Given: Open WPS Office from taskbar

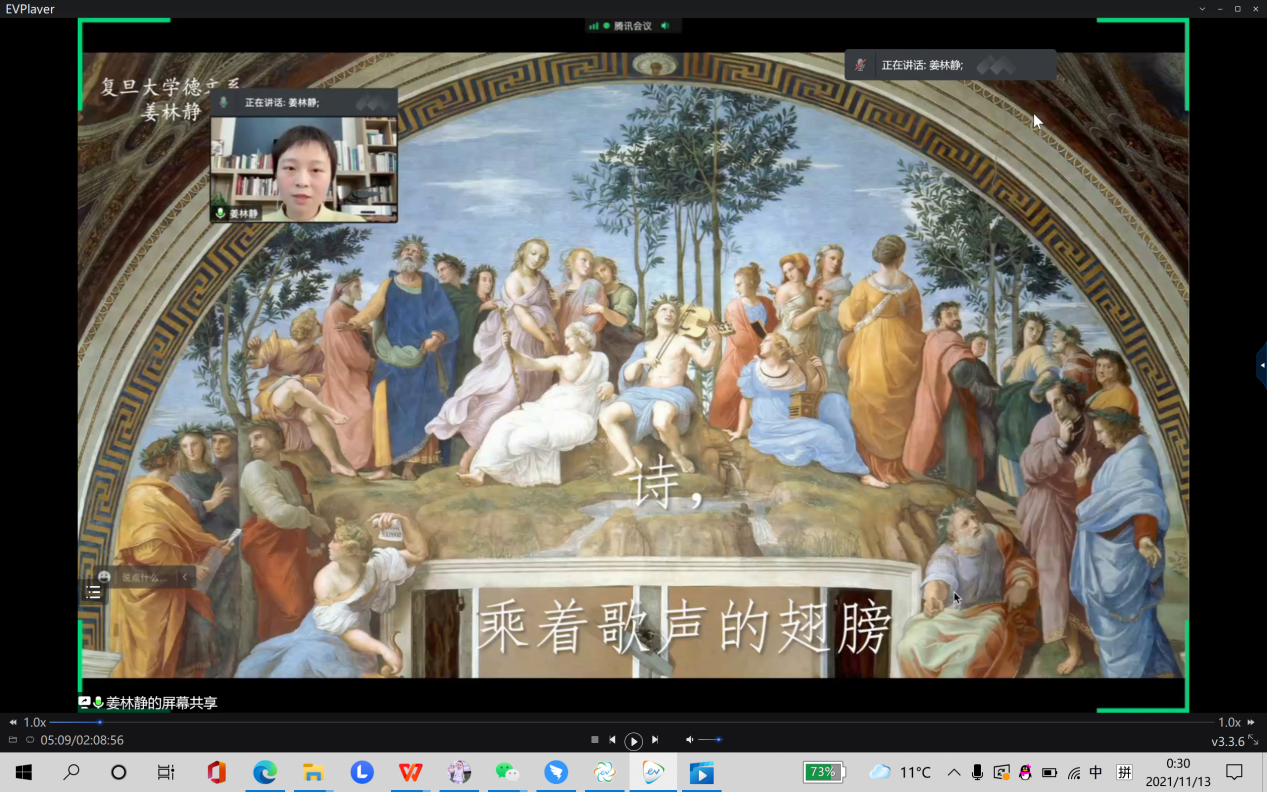Looking at the screenshot, I should click(x=410, y=772).
